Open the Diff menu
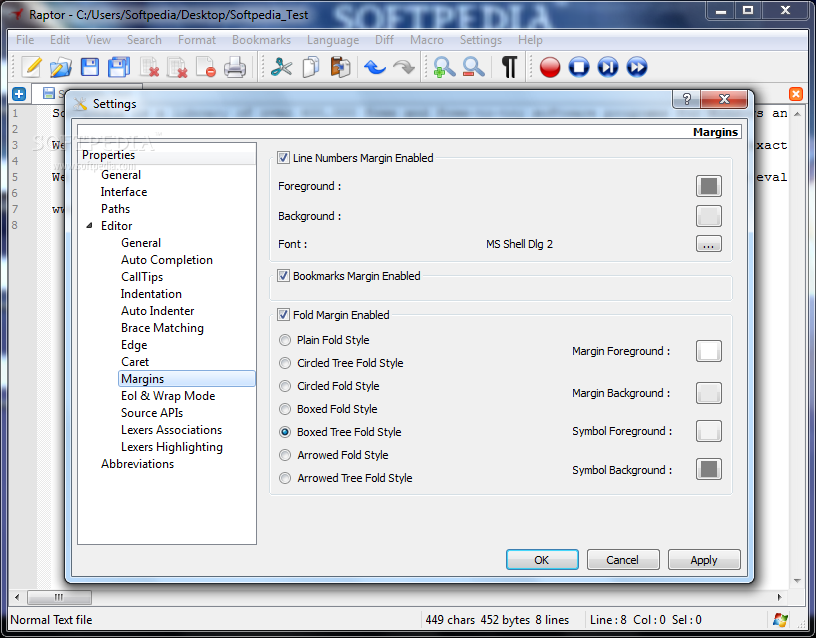 pyautogui.click(x=384, y=40)
